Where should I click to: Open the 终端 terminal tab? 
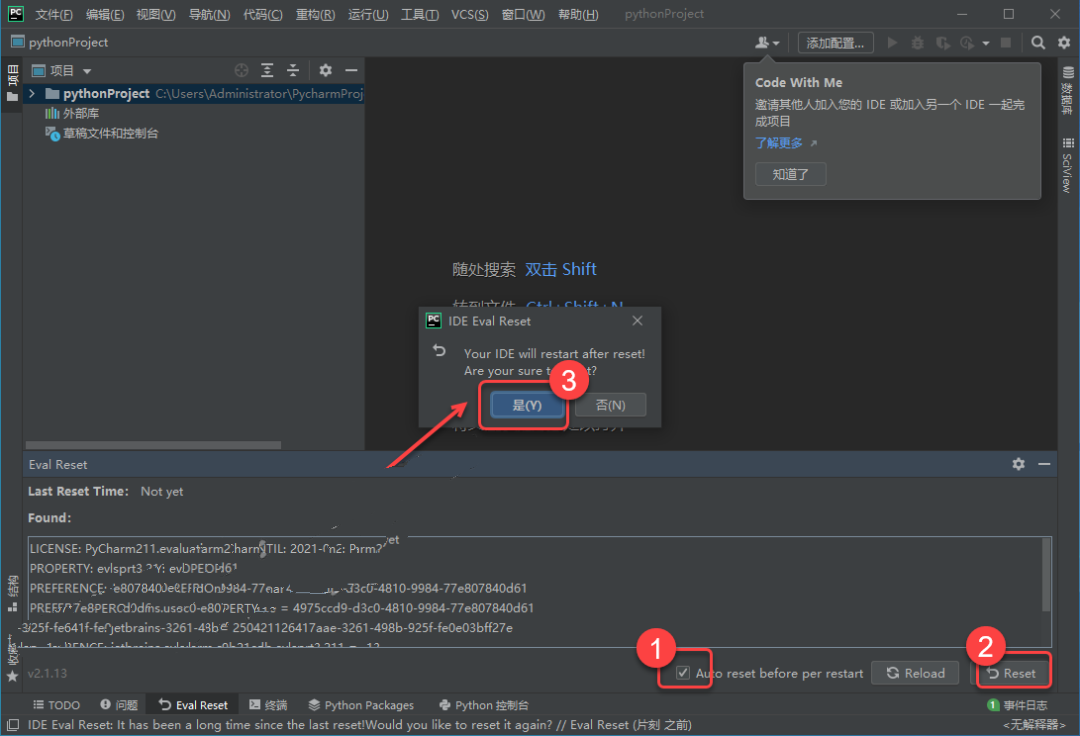pyautogui.click(x=268, y=705)
